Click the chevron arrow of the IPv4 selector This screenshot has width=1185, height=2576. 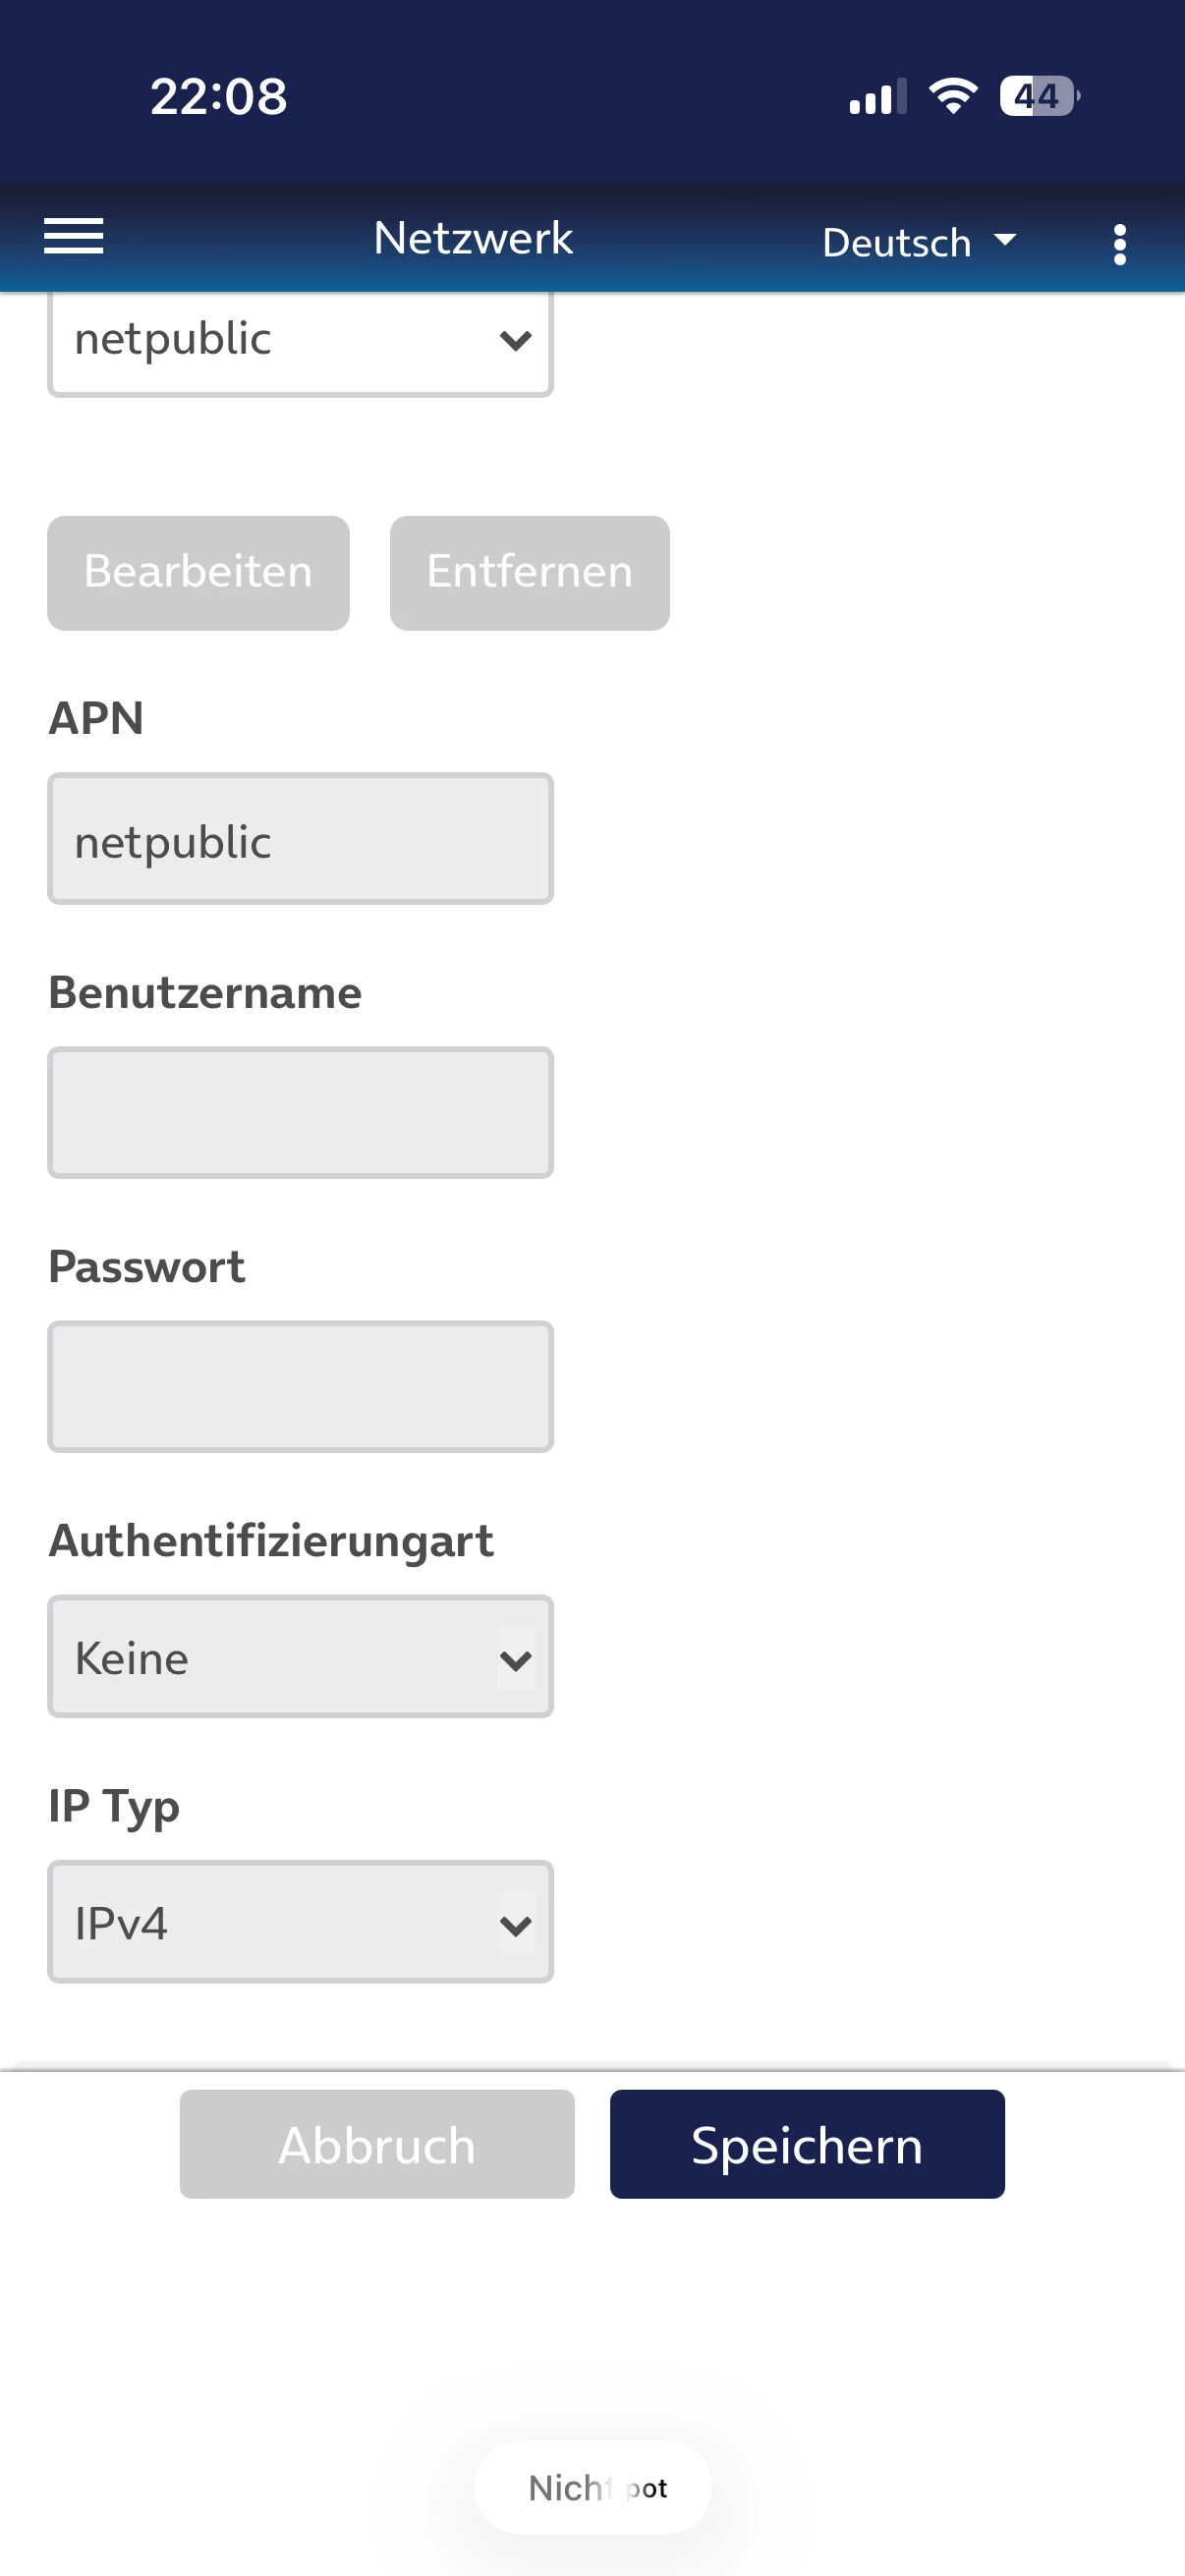point(515,1925)
